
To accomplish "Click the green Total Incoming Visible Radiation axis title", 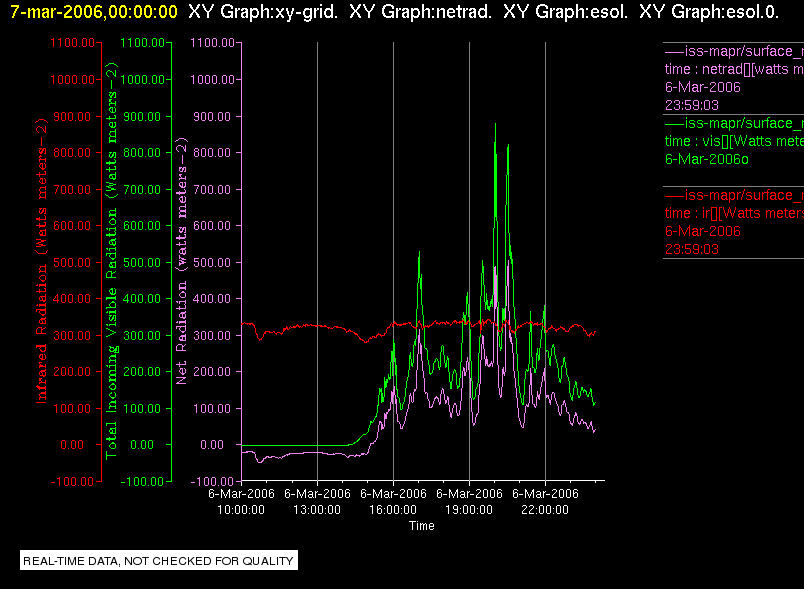I will click(x=111, y=261).
